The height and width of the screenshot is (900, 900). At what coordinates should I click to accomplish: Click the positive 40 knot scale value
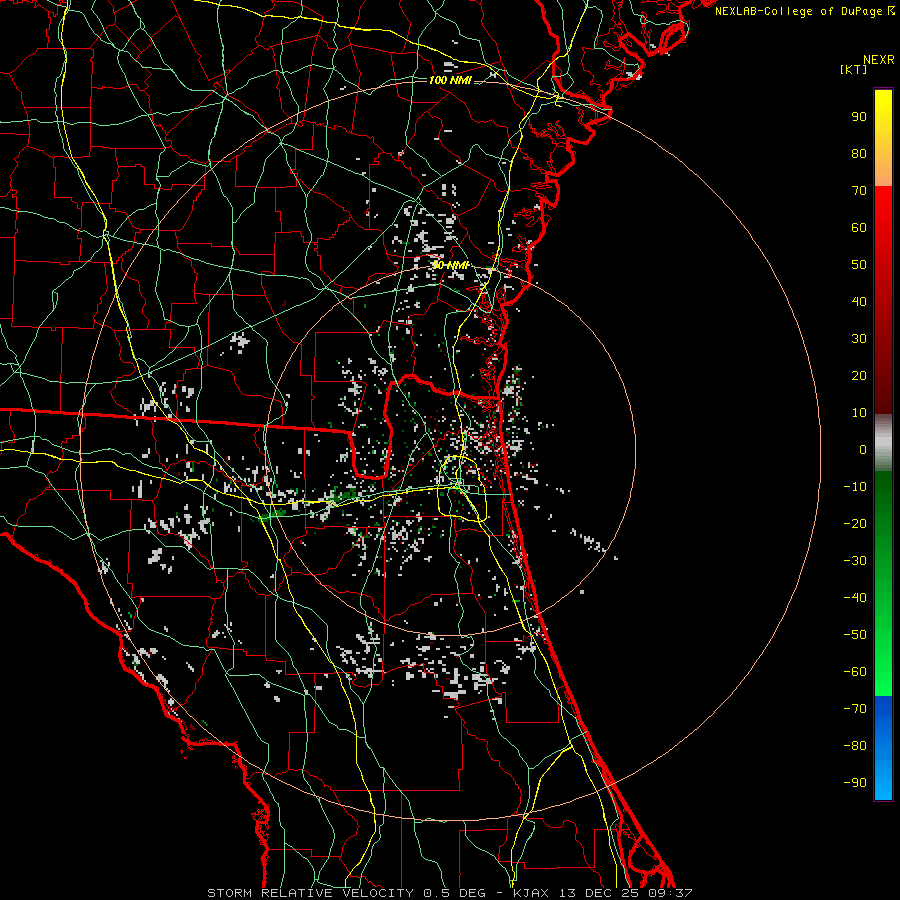[x=859, y=301]
